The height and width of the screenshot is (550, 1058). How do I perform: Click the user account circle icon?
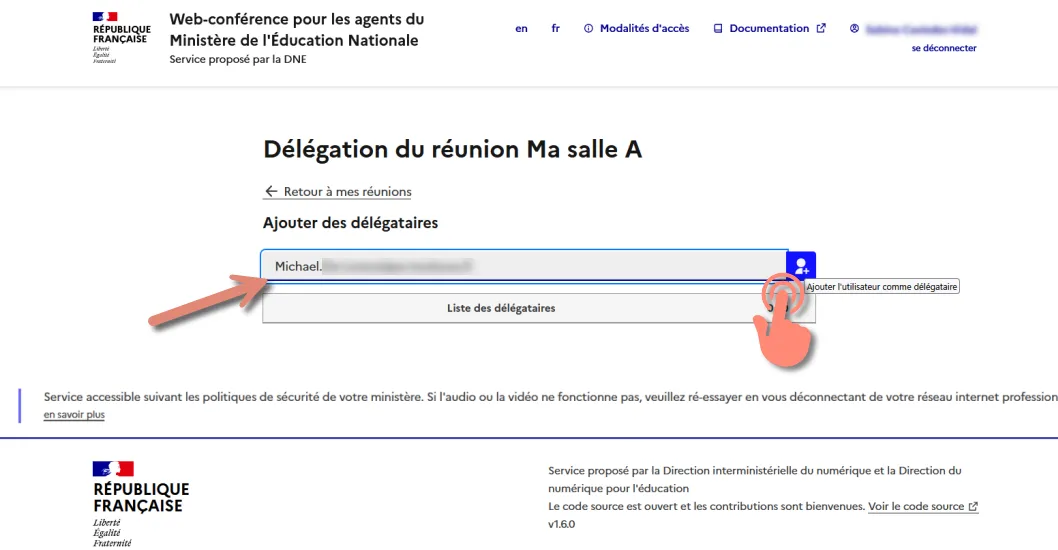tap(854, 28)
